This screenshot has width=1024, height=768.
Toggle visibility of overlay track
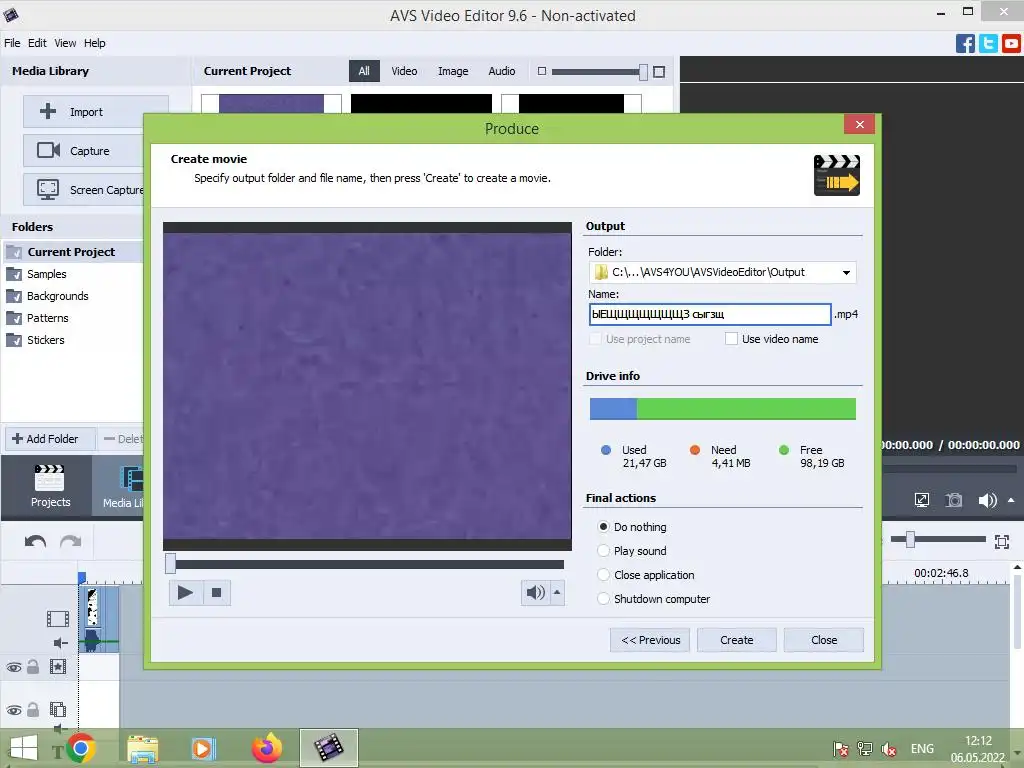(14, 710)
